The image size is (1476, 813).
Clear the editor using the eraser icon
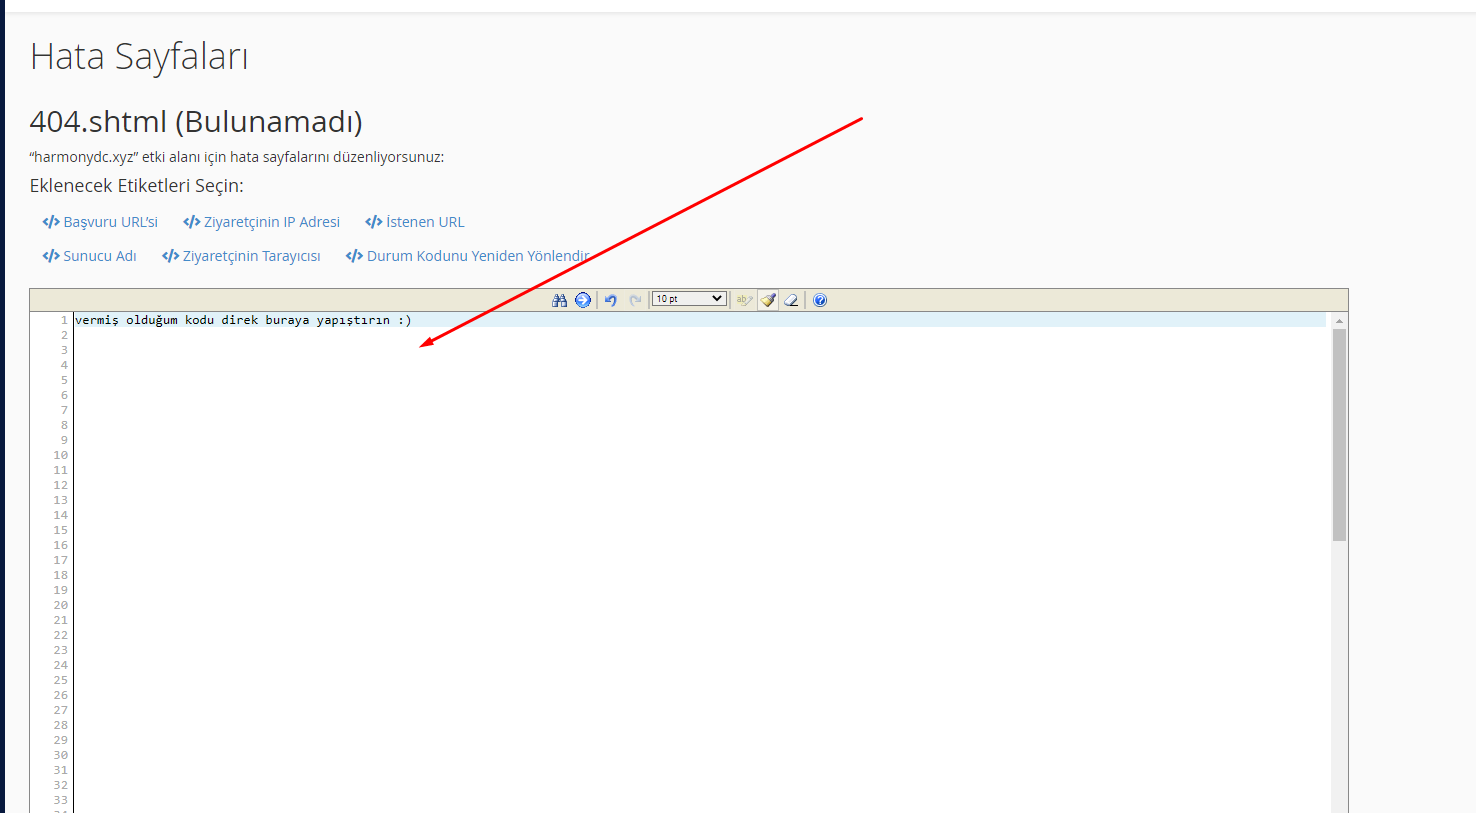[791, 299]
